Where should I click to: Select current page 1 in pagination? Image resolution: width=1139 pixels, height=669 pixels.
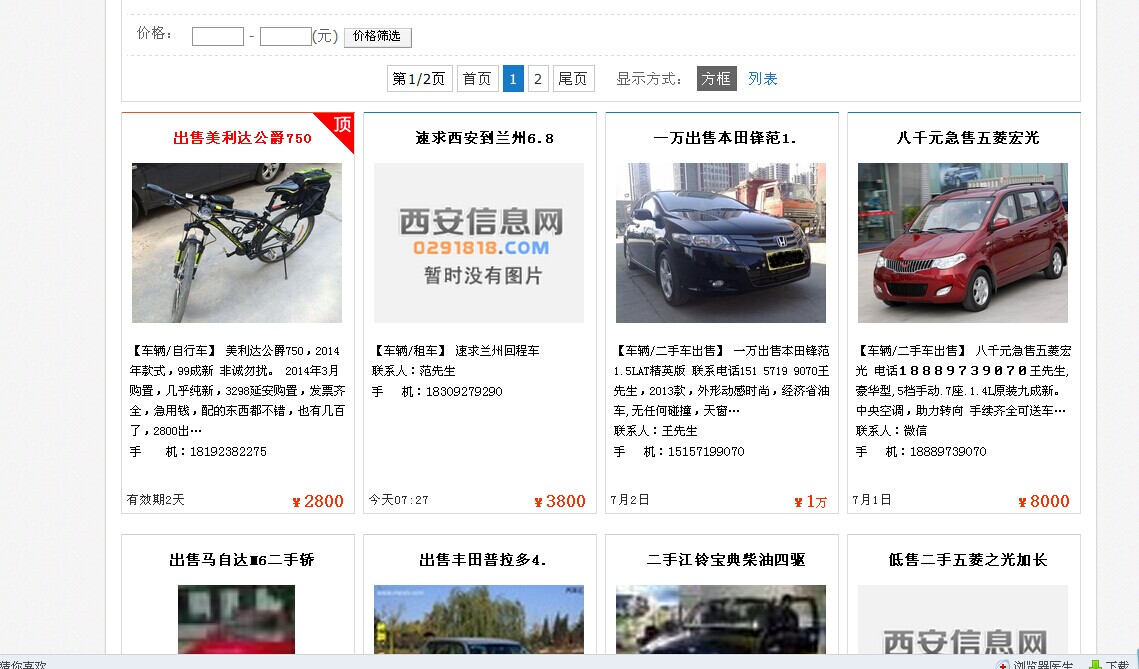tap(513, 79)
